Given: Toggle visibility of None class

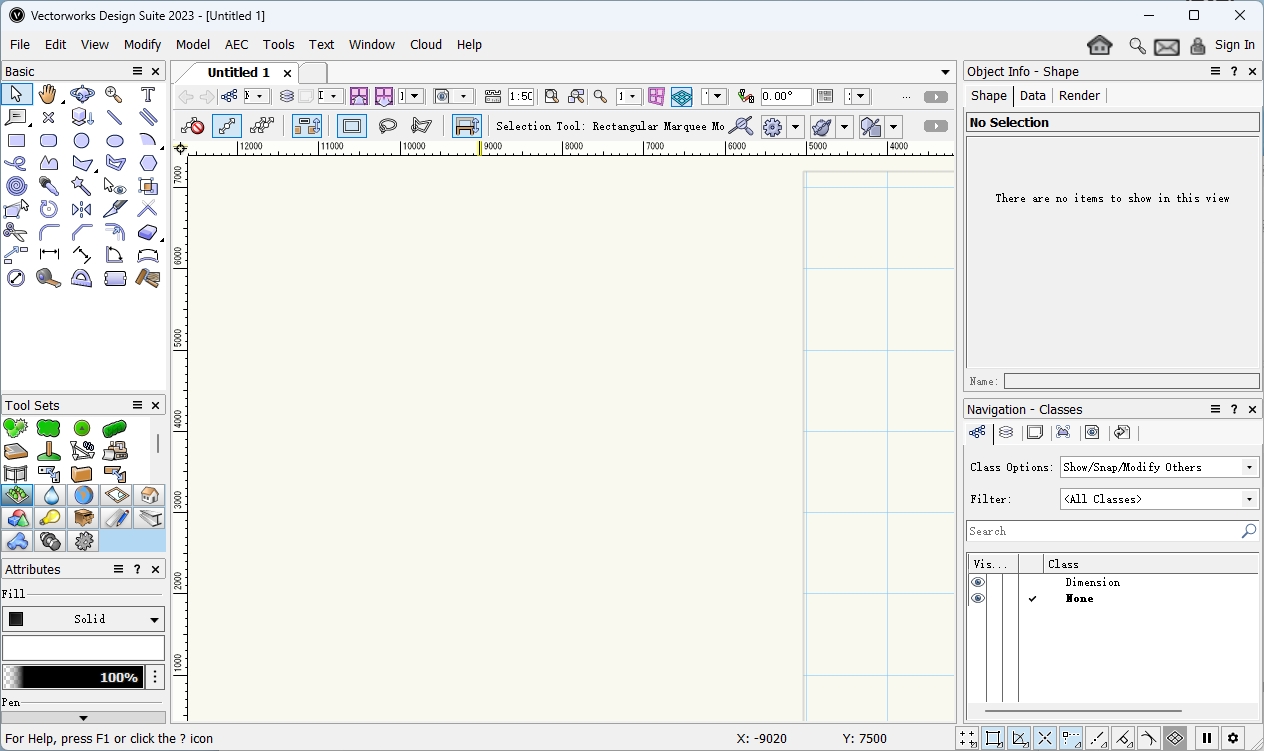Looking at the screenshot, I should tap(978, 598).
